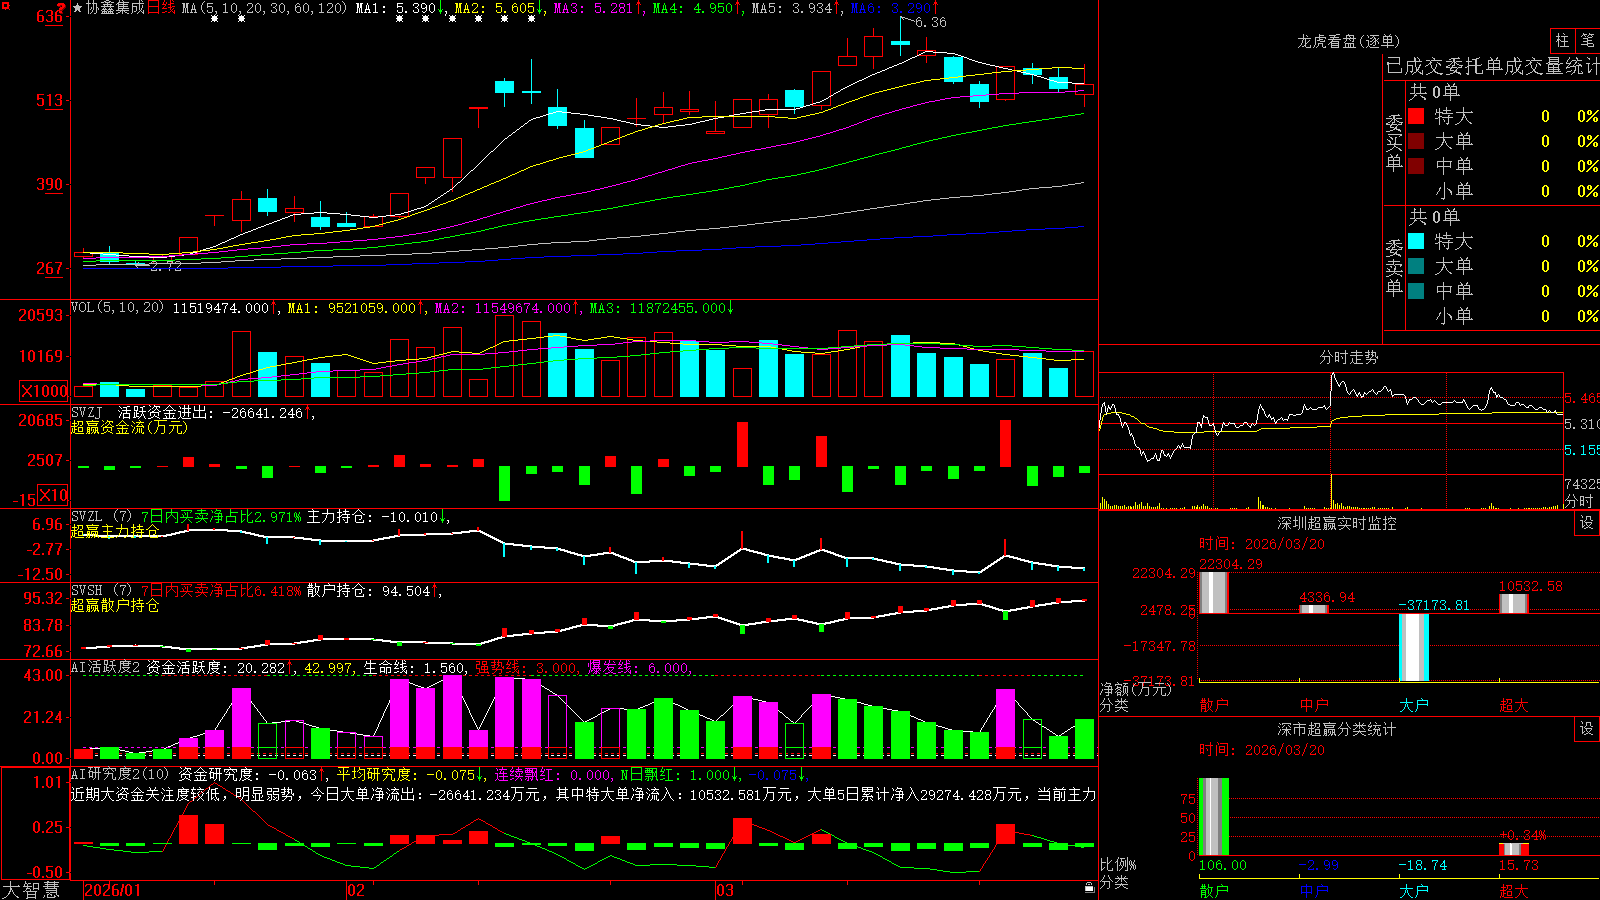This screenshot has width=1600, height=900.
Task: Click the 龙虎看盘(逐单) panel title
Action: pos(1348,41)
